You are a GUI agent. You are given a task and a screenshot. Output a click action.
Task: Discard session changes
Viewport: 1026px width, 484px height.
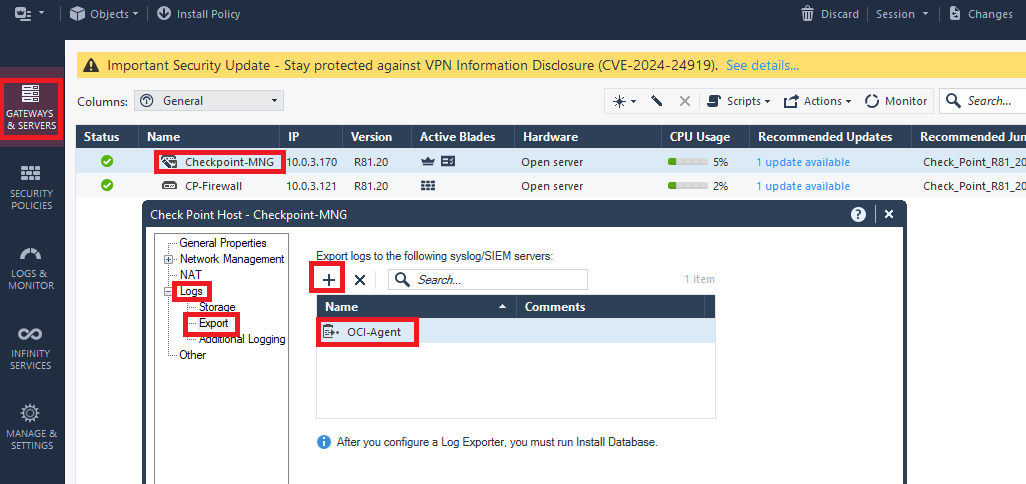point(830,14)
